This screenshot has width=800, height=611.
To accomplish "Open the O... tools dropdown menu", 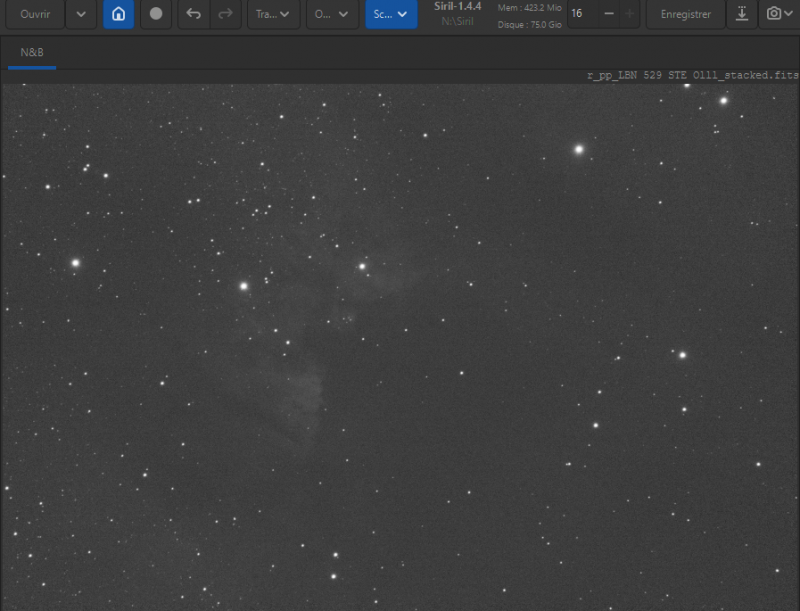I will 332,14.
